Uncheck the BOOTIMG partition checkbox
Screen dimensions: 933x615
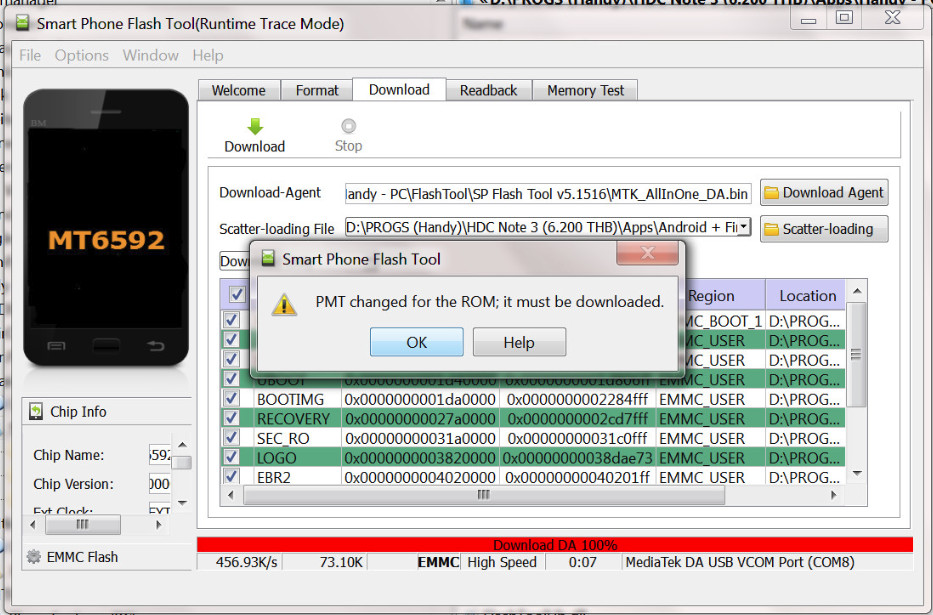(232, 399)
